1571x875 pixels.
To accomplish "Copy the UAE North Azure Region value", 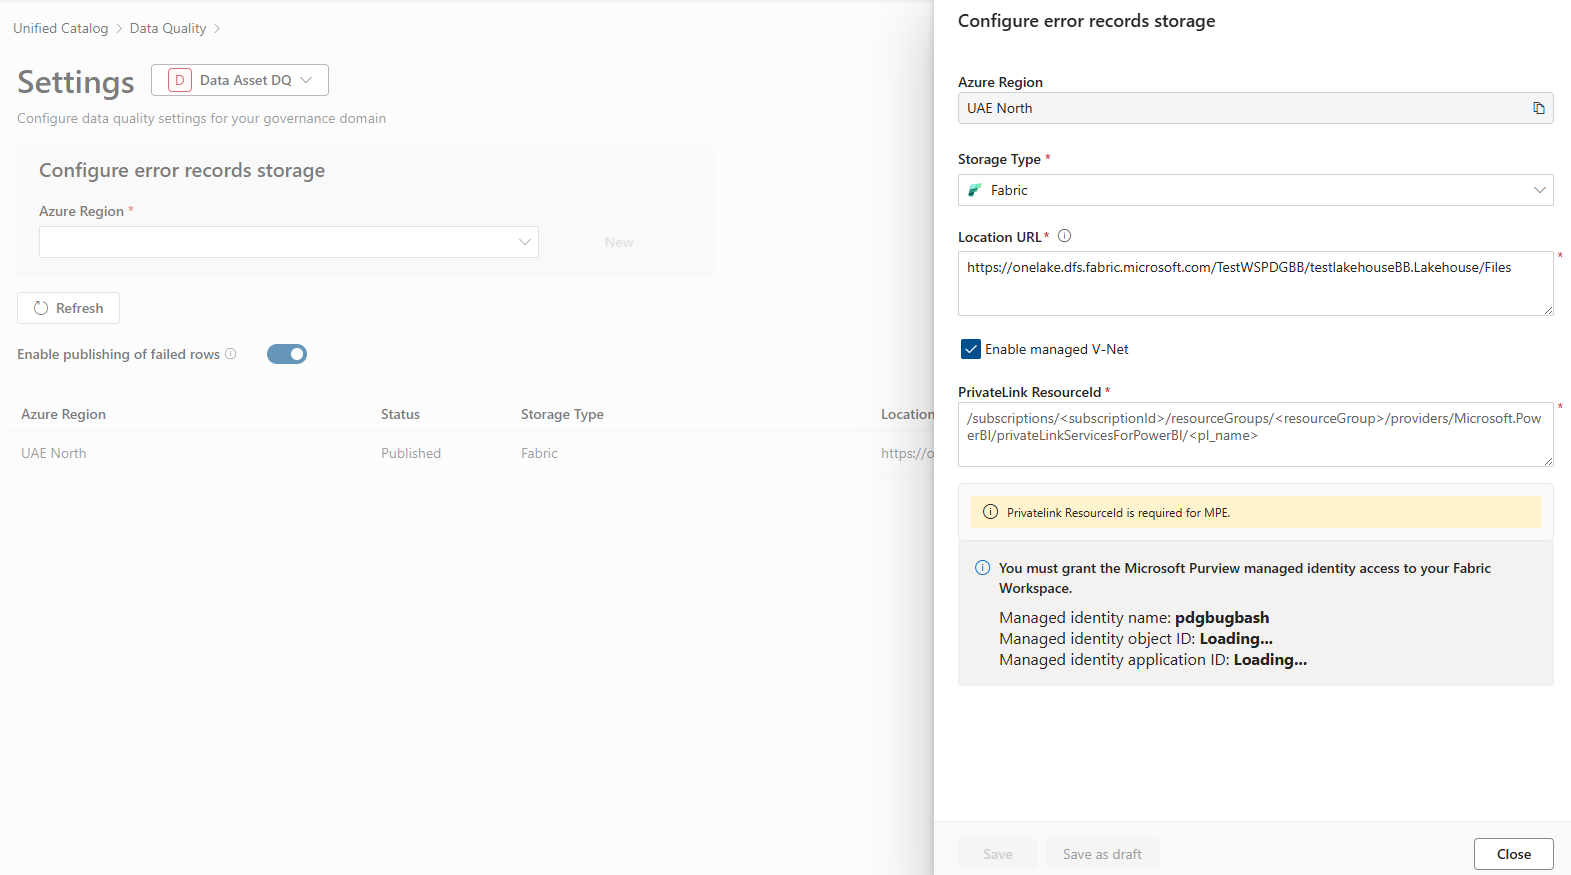I will pos(1539,108).
